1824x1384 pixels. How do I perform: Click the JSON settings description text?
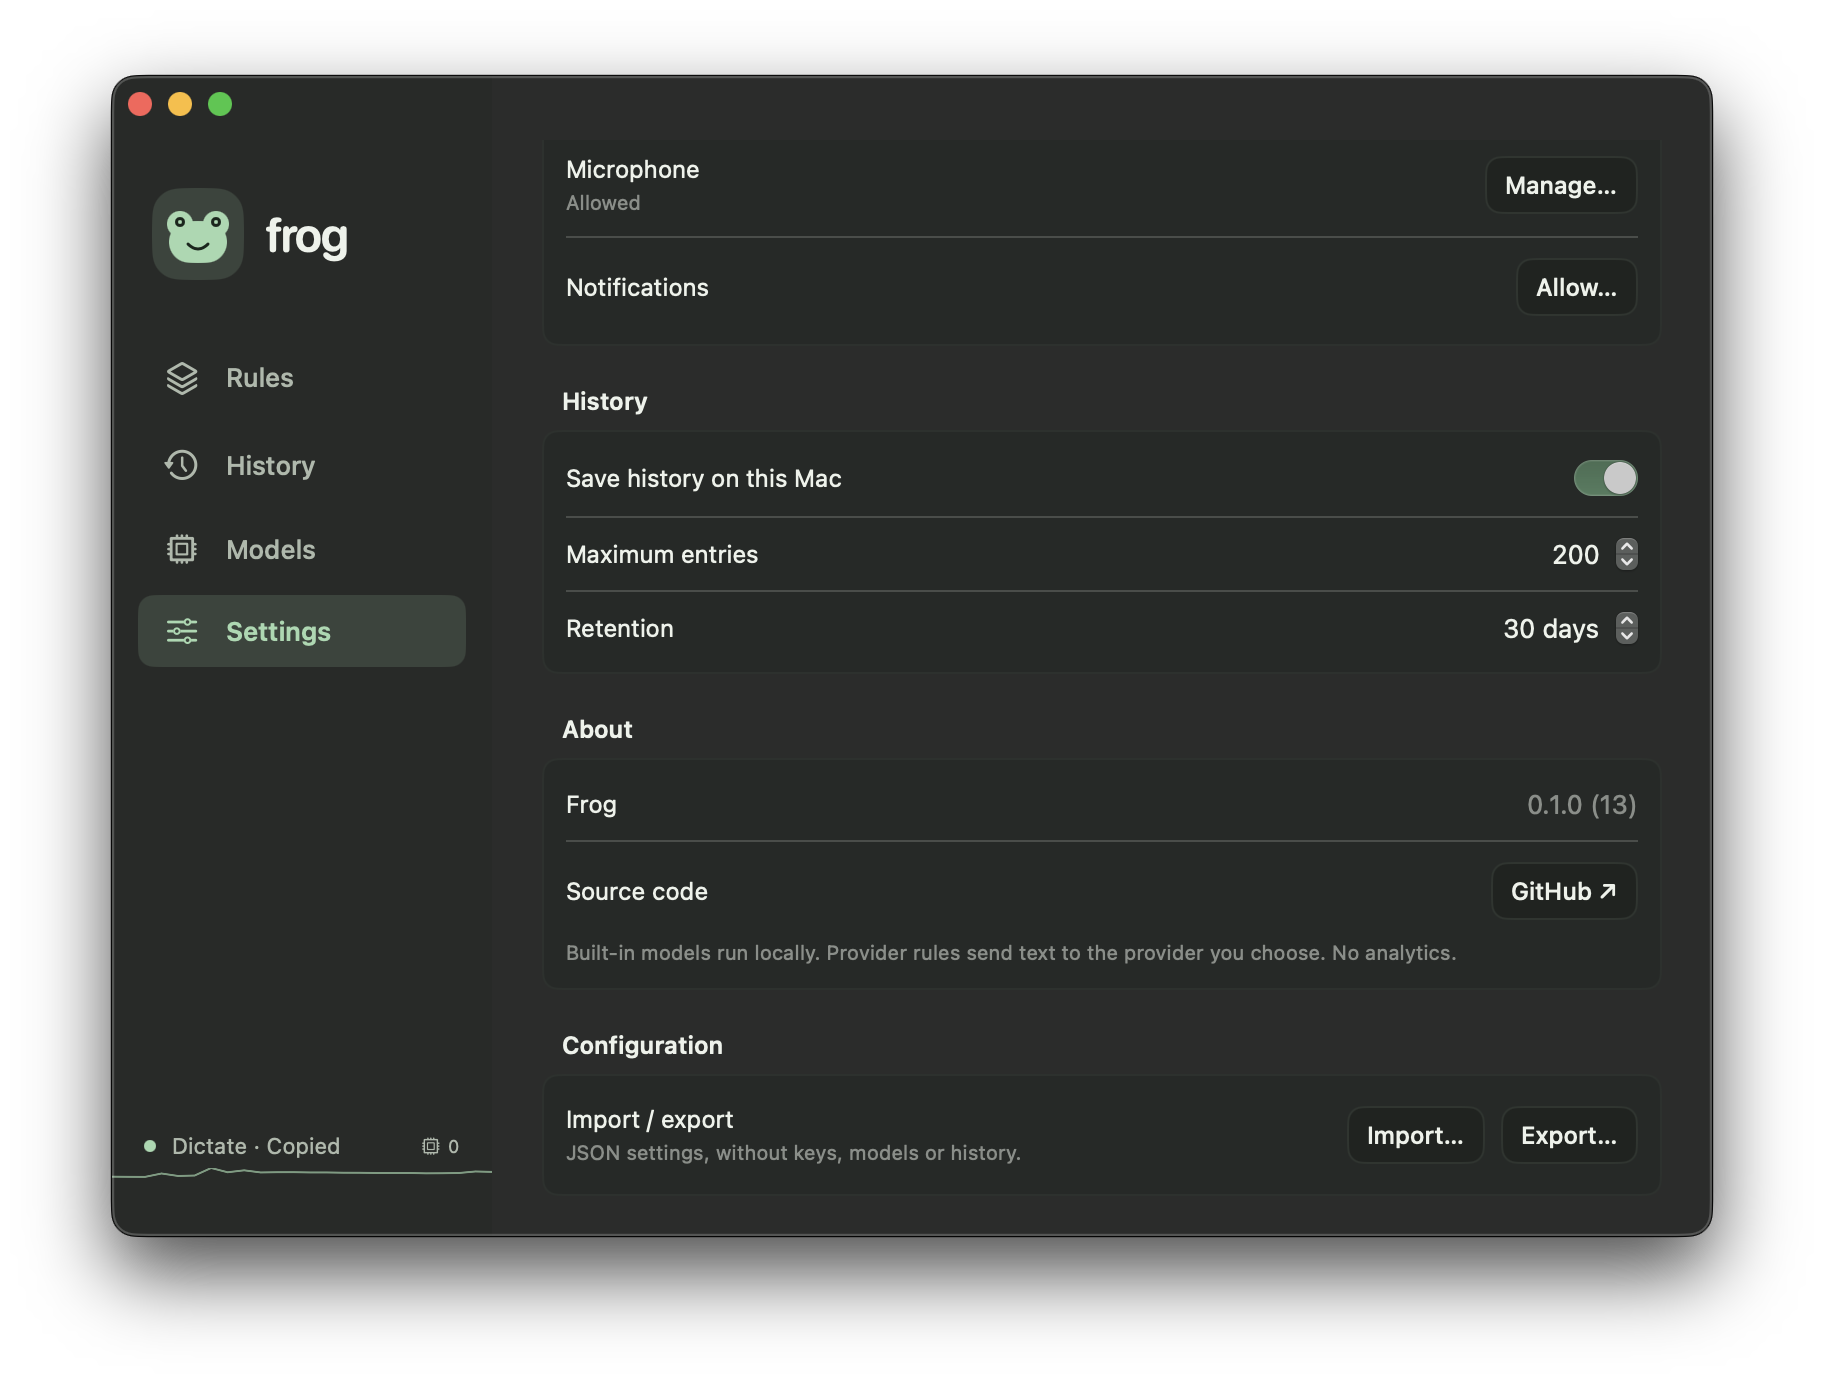793,1153
